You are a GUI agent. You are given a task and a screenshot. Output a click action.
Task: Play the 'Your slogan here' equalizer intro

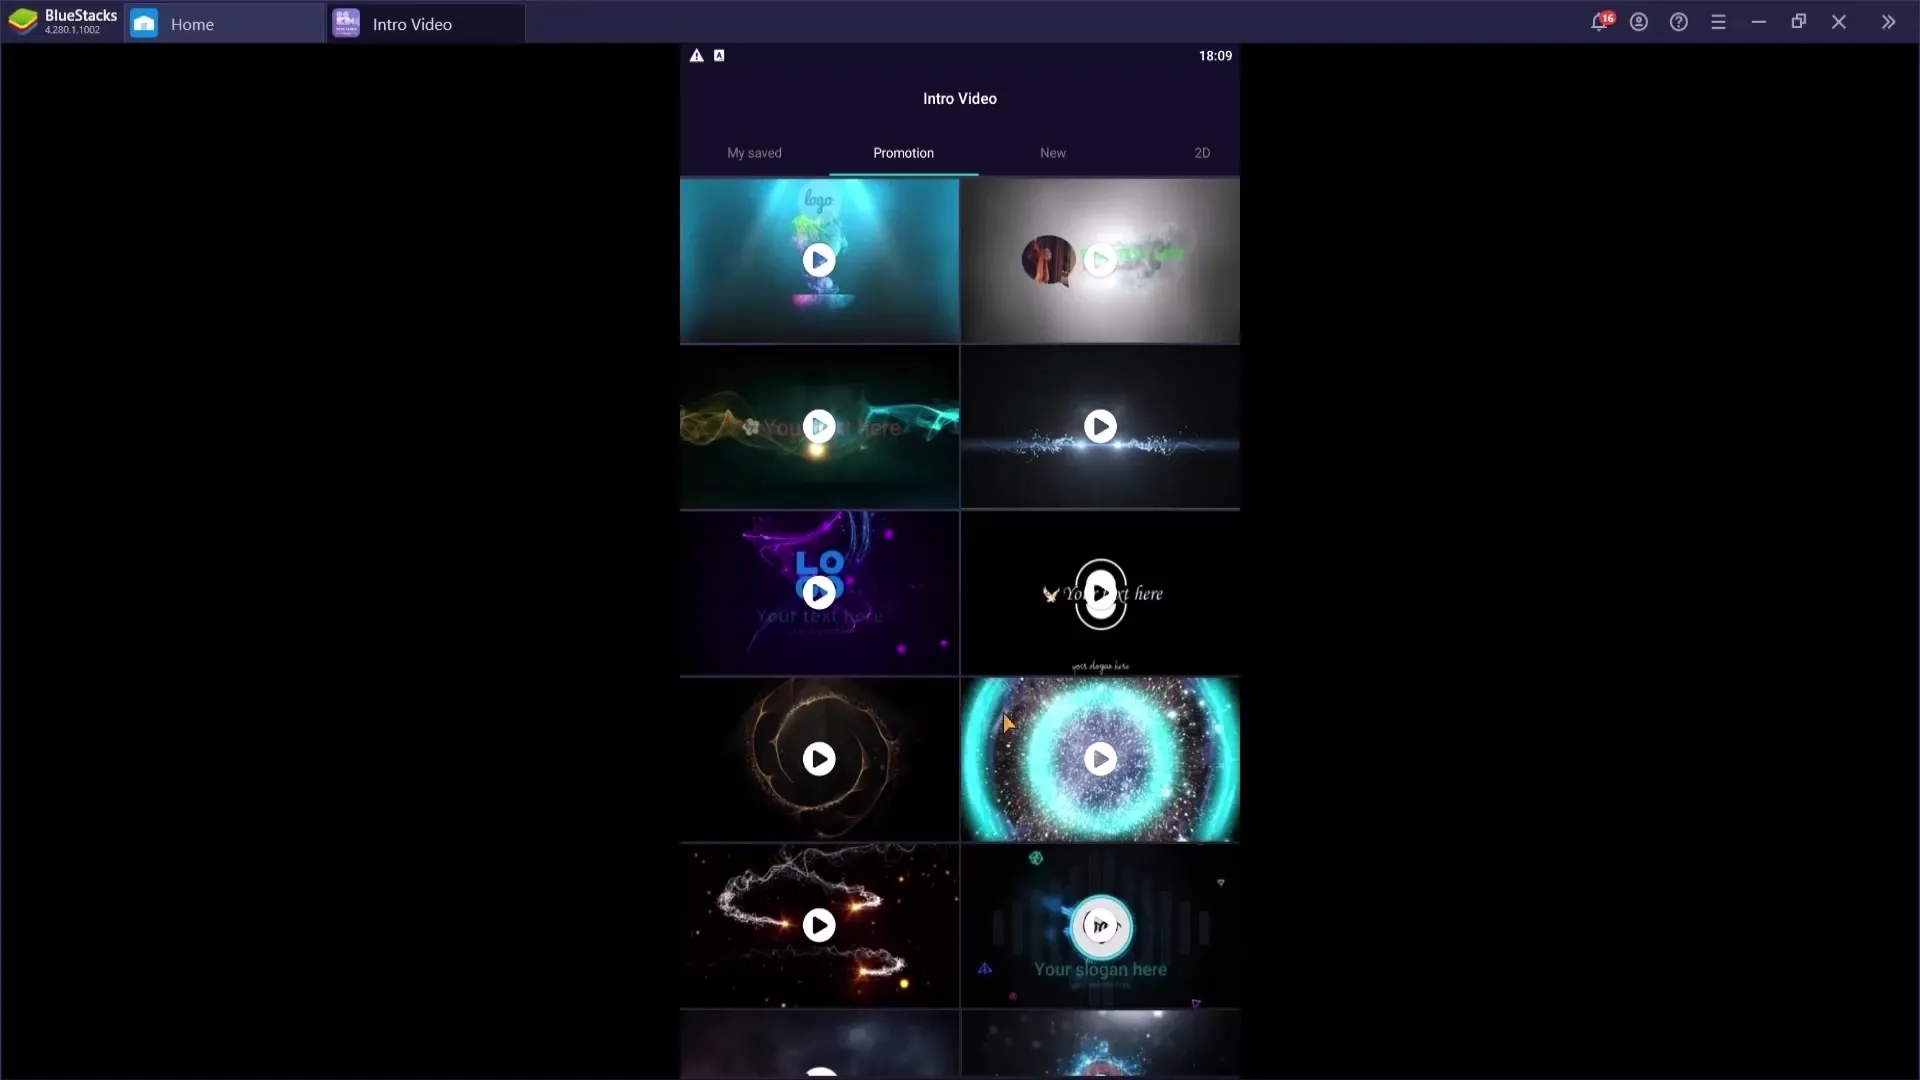(1100, 925)
